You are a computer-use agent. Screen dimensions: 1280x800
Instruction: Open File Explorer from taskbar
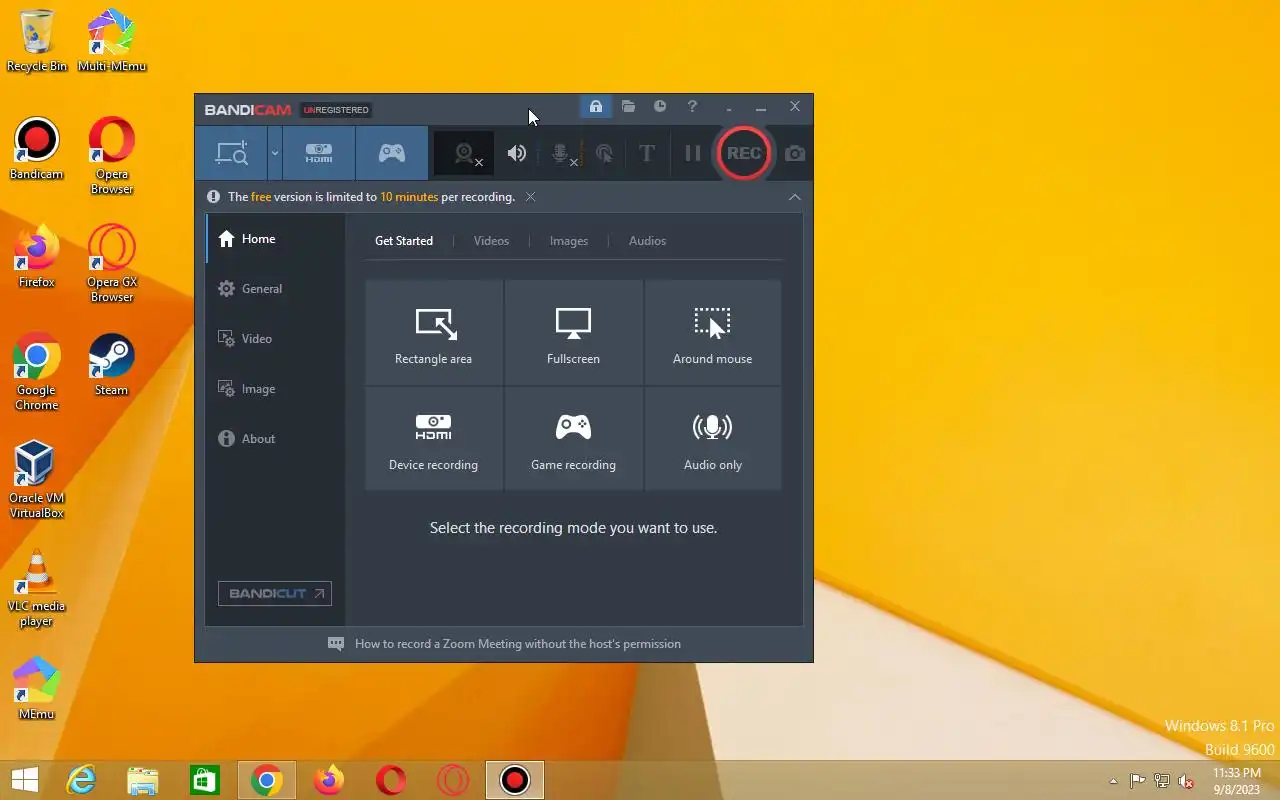pos(143,780)
